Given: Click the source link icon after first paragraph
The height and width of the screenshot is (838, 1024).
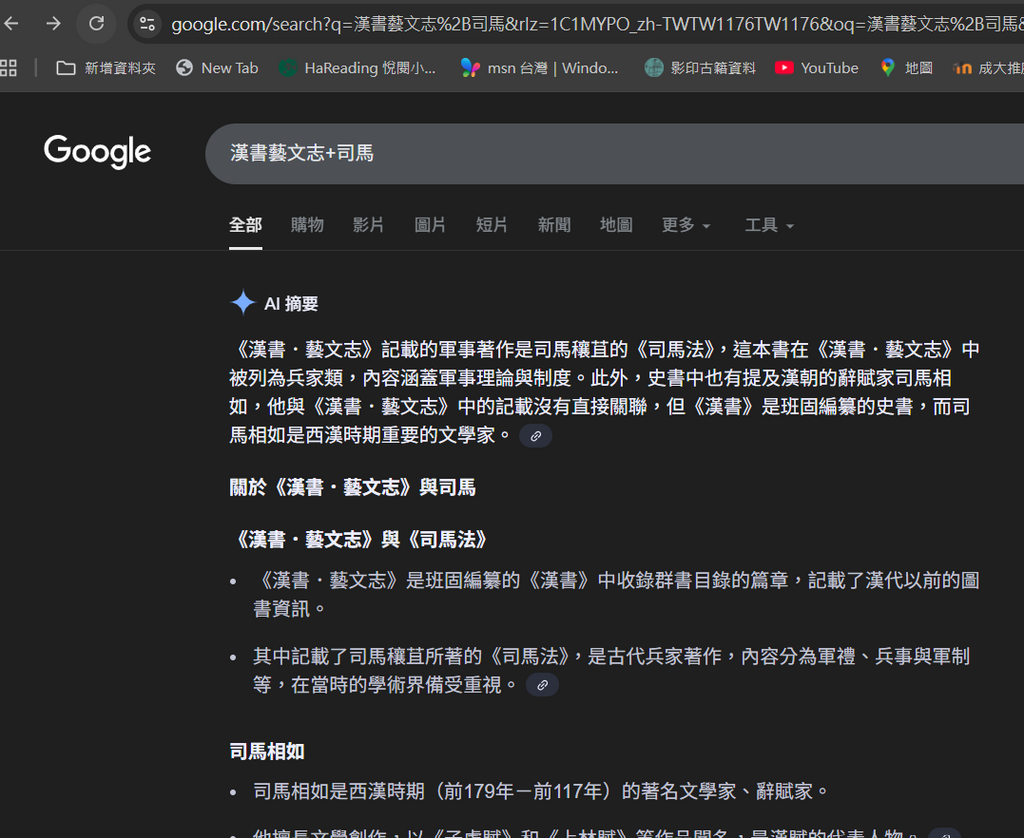Looking at the screenshot, I should point(536,436).
